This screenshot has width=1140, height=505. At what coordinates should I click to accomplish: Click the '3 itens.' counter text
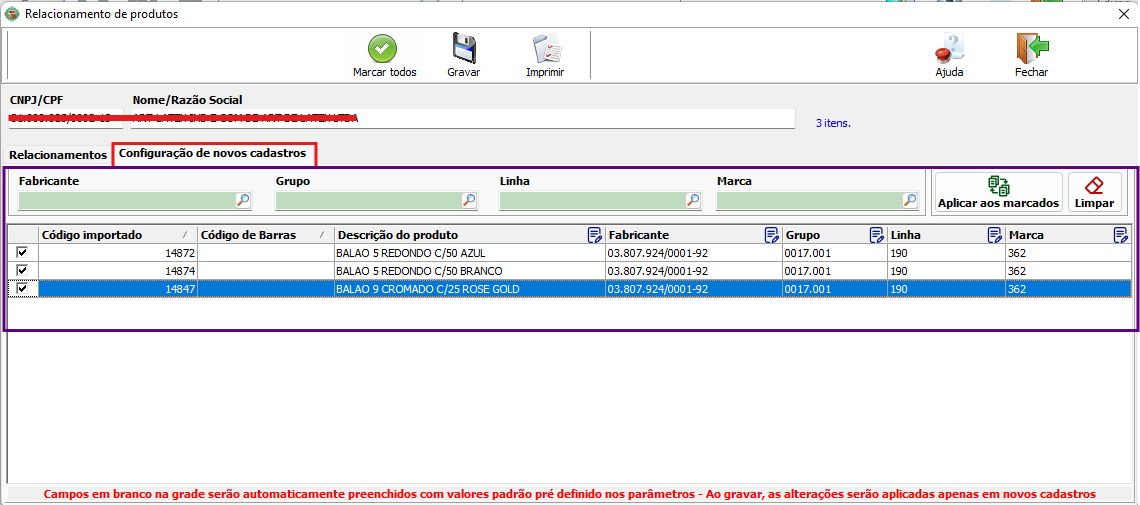(833, 124)
